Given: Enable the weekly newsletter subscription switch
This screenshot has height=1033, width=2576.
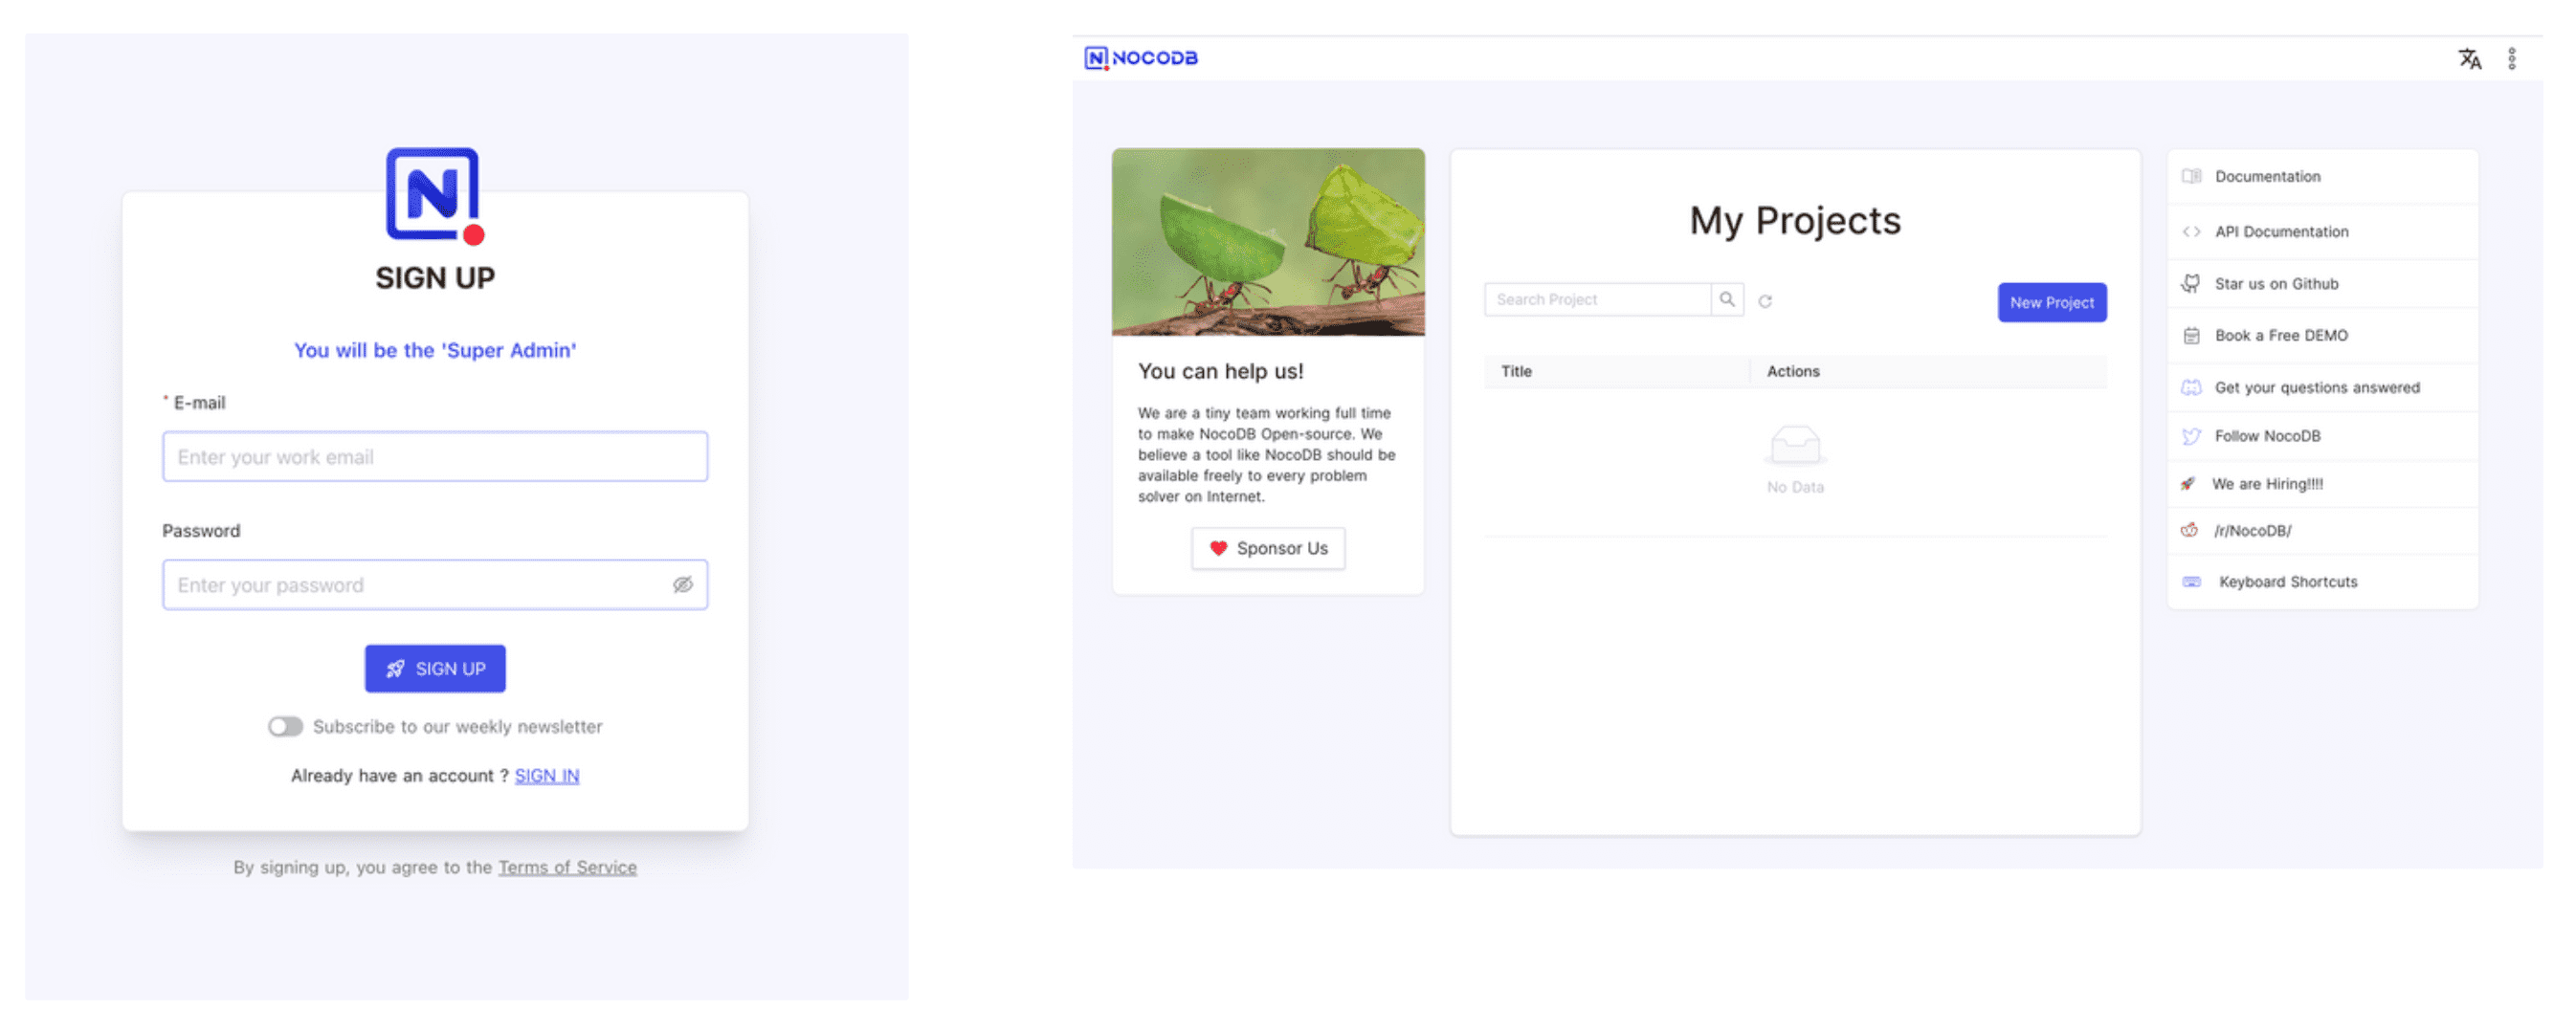Looking at the screenshot, I should 285,727.
